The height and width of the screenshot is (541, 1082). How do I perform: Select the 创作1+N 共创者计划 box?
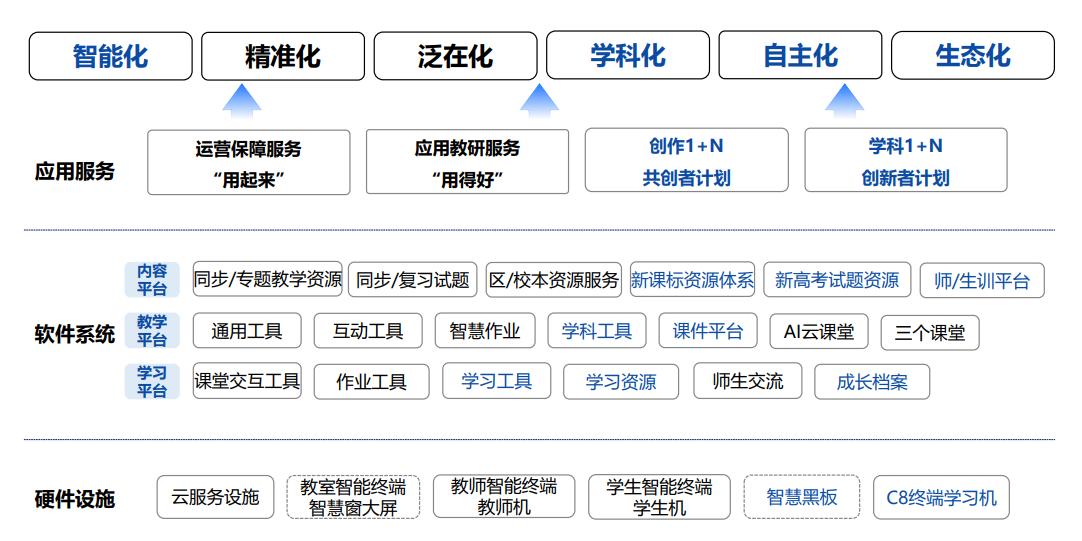click(686, 161)
